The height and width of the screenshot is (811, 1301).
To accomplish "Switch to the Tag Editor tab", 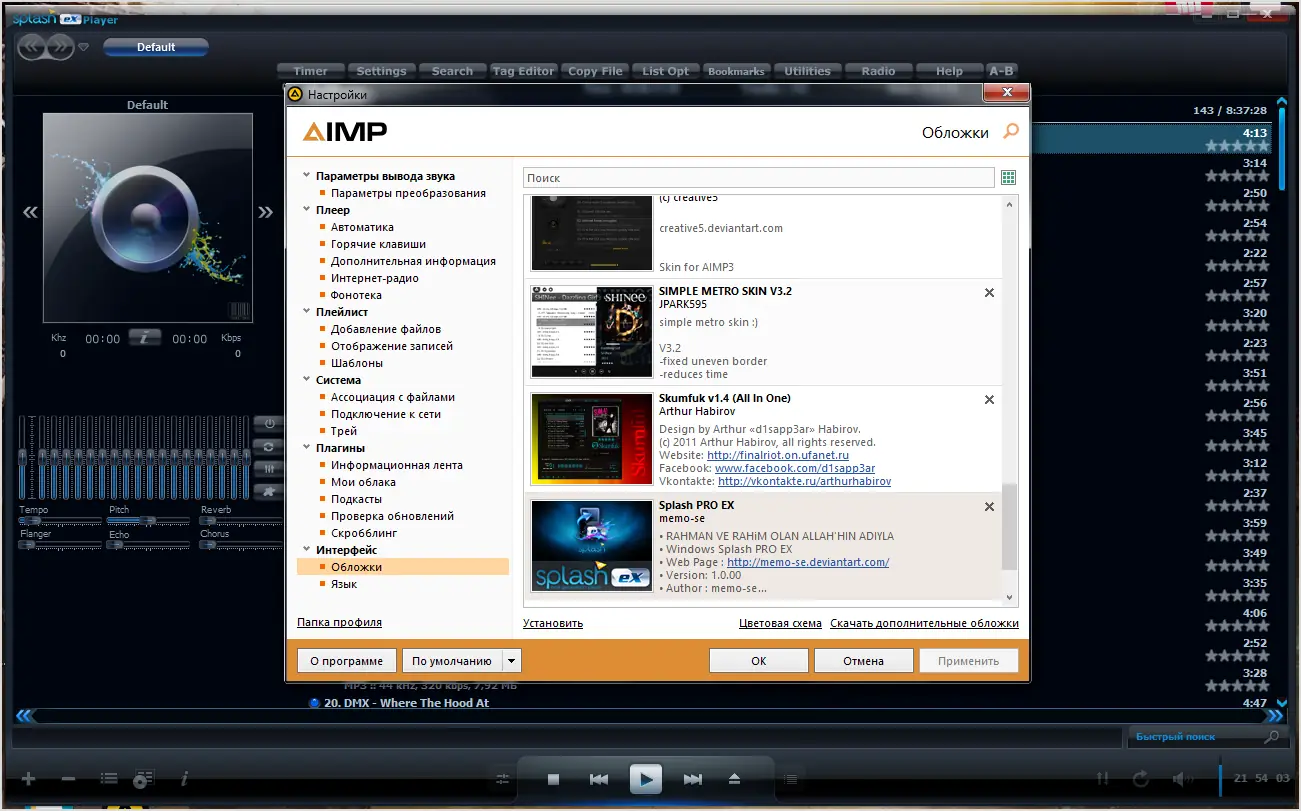I will click(523, 71).
